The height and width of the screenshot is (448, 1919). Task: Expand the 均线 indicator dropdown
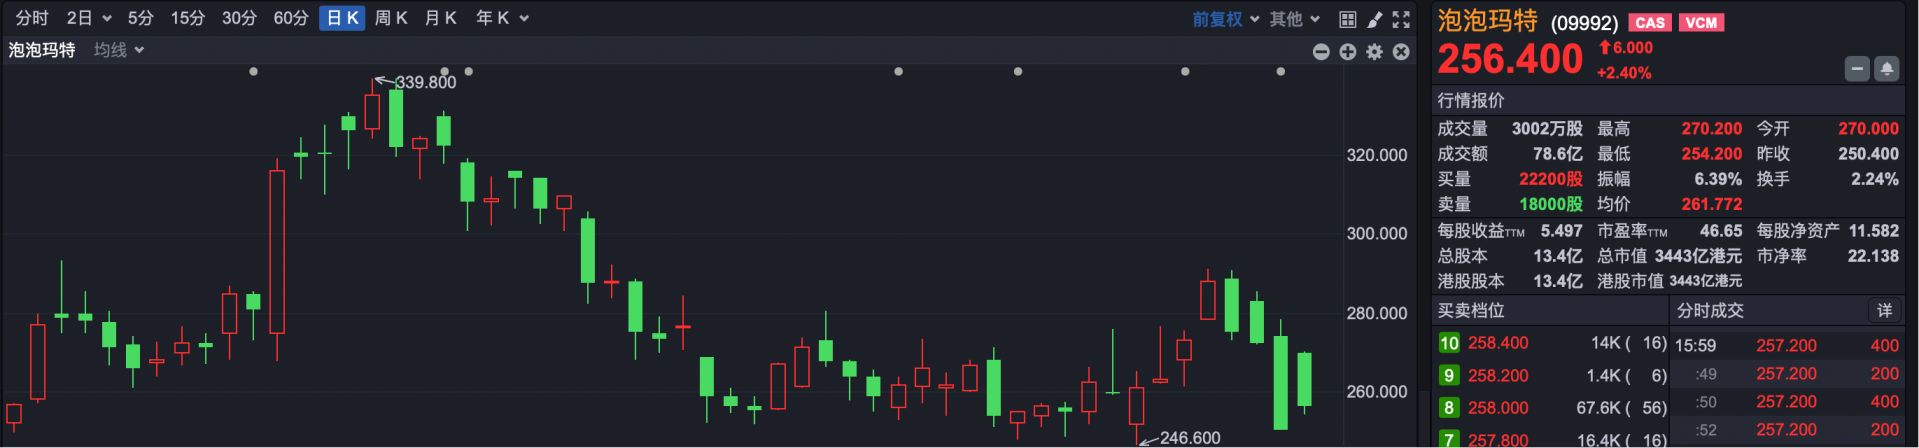(119, 50)
